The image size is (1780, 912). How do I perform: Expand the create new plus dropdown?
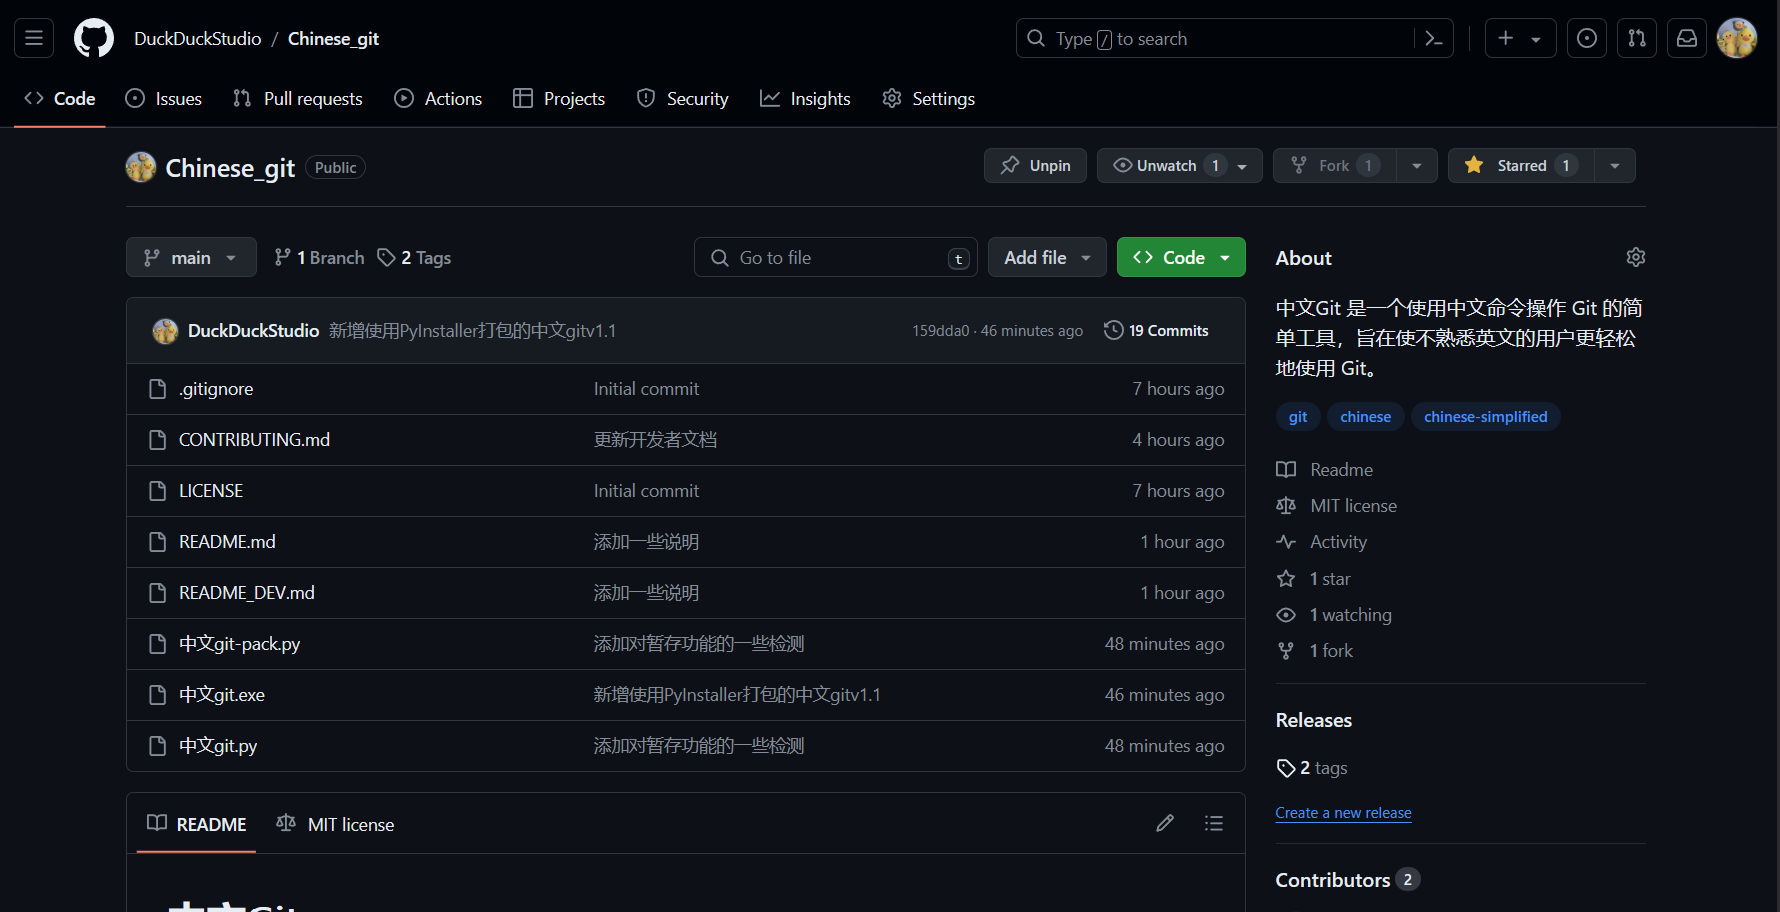pyautogui.click(x=1520, y=38)
